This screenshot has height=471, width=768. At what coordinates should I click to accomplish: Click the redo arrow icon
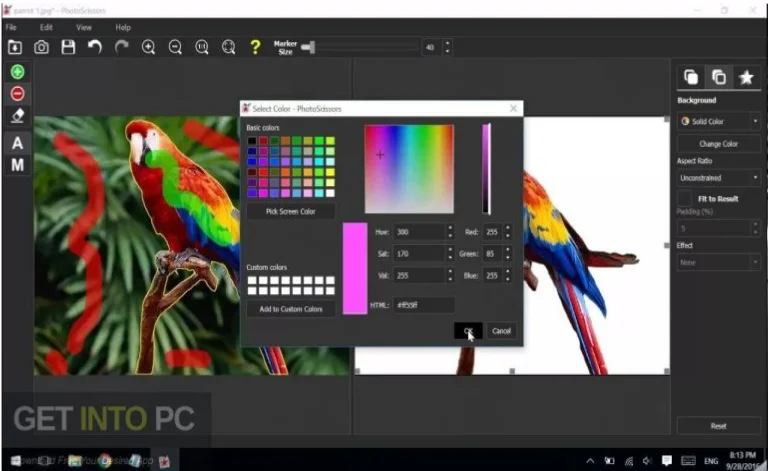tap(121, 47)
